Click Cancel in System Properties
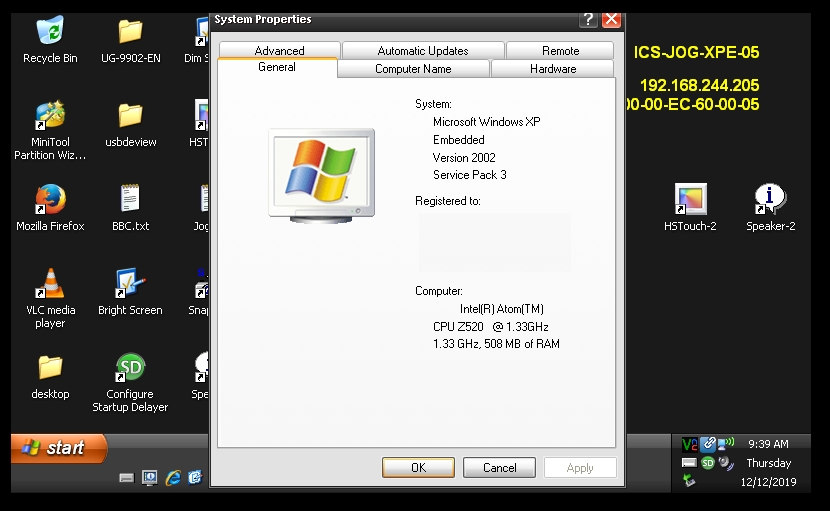This screenshot has height=511, width=830. (x=499, y=468)
